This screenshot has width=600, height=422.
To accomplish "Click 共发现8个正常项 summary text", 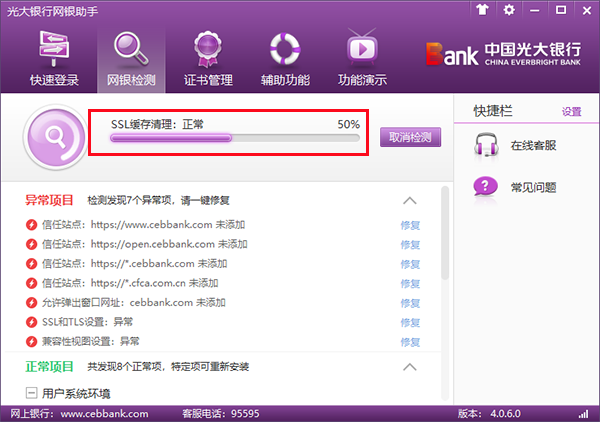I will tap(168, 367).
